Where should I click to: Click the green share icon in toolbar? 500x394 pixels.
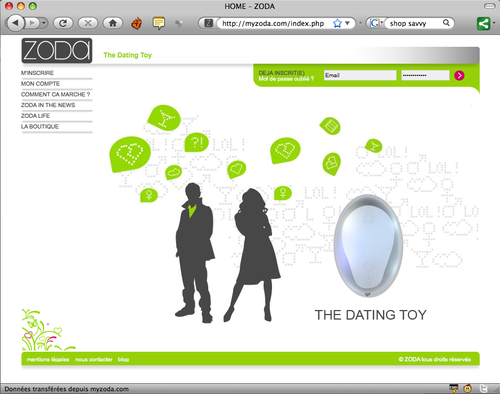[x=483, y=23]
